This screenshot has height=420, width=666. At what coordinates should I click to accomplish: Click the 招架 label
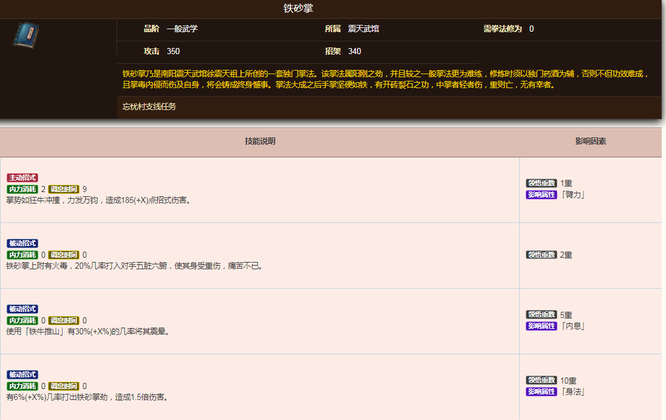[x=333, y=51]
